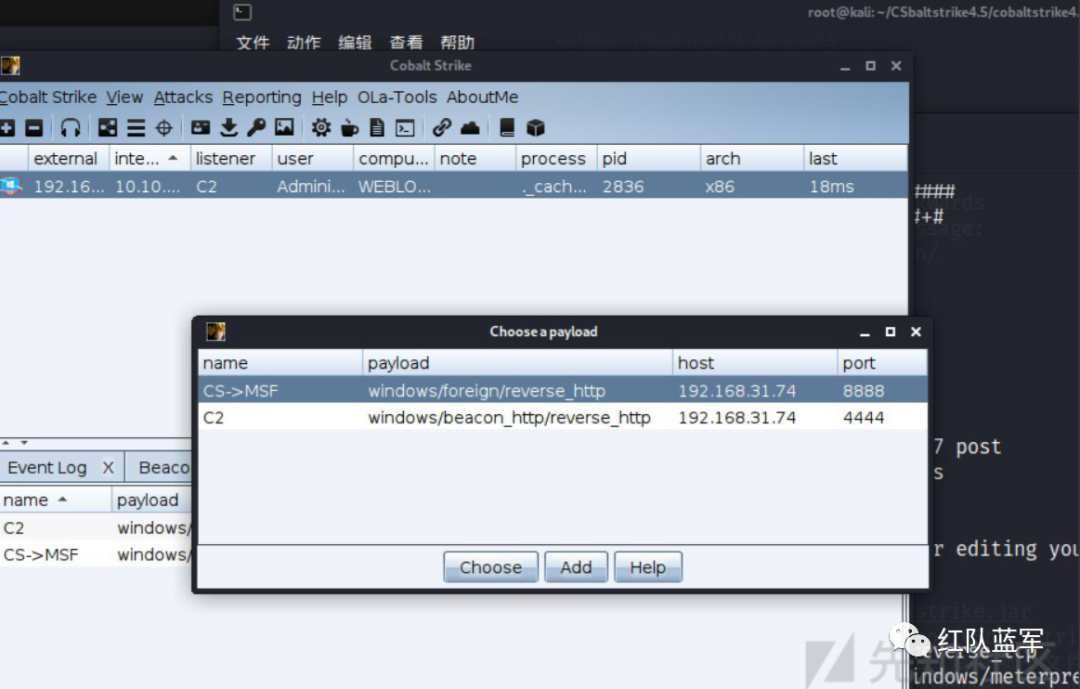The height and width of the screenshot is (689, 1080).
Task: Show targets view crosshair icon
Action: tap(164, 127)
